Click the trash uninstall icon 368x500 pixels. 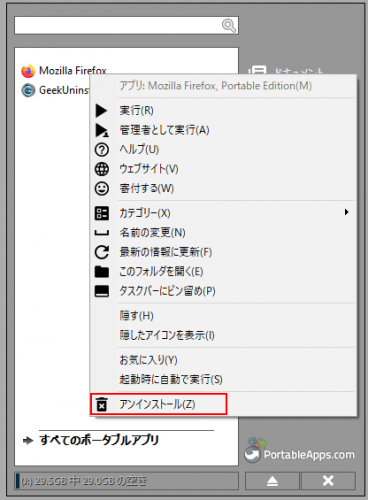click(x=102, y=404)
